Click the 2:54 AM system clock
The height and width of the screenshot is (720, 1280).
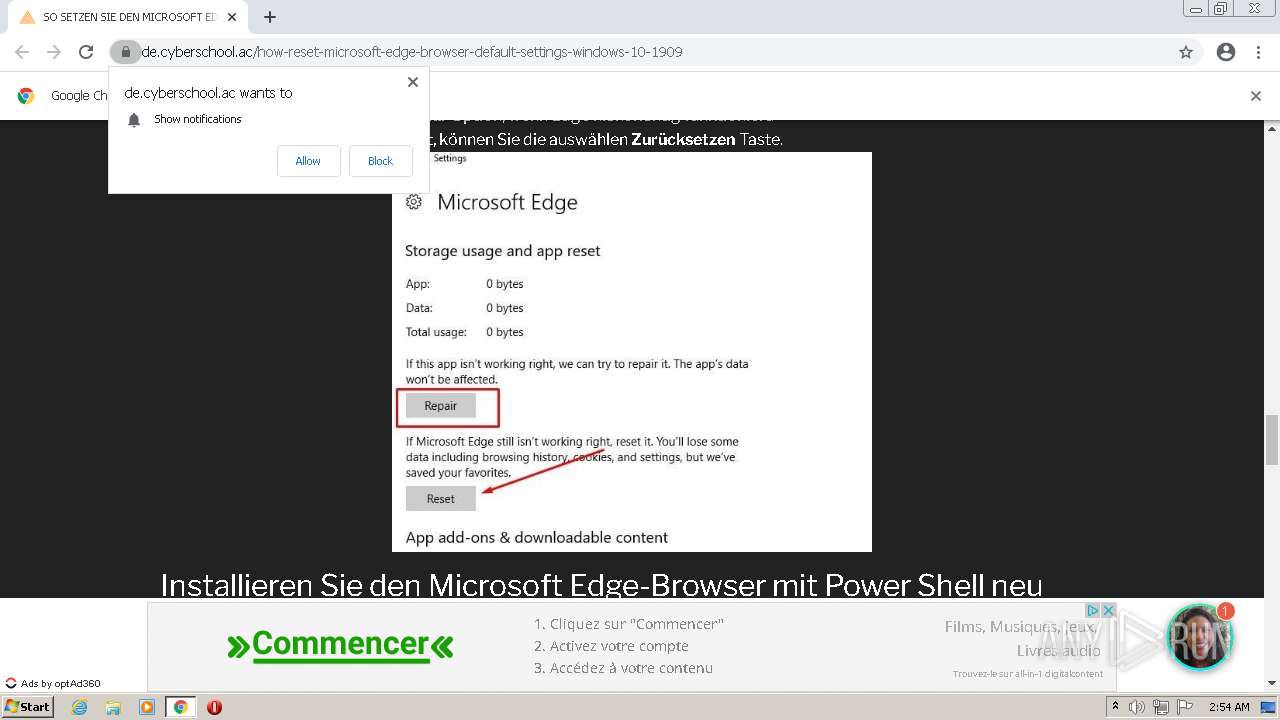pos(1229,707)
